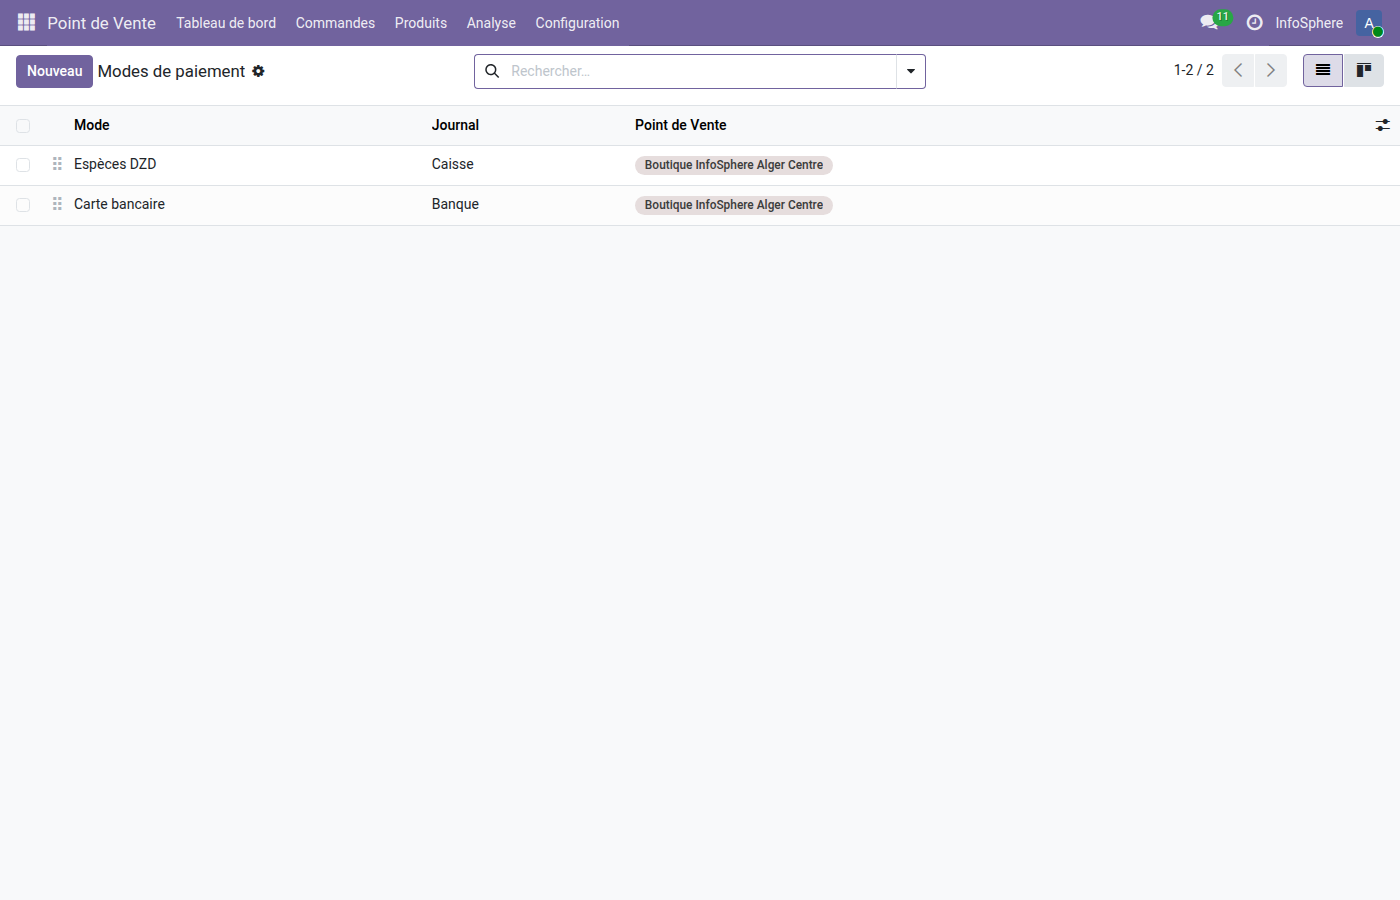This screenshot has height=900, width=1400.
Task: Switch to kanban view
Action: point(1363,70)
